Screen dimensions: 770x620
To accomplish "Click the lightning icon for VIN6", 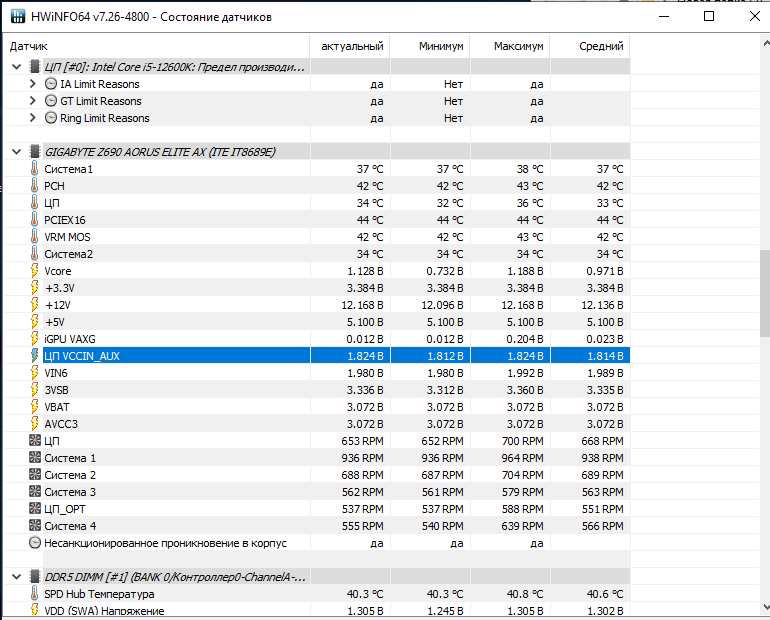I will click(34, 373).
